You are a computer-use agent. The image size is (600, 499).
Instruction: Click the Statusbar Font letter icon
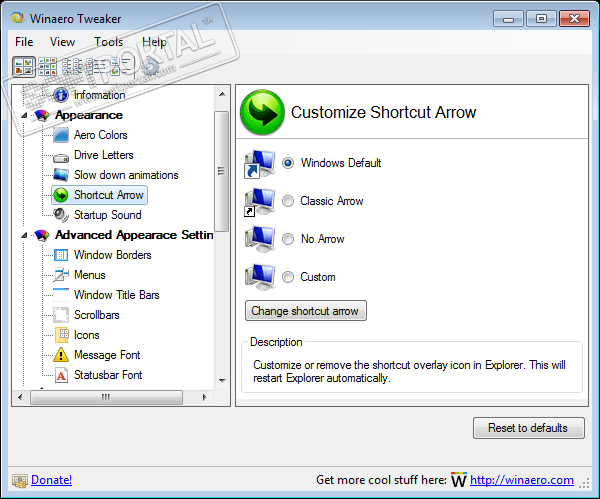tap(61, 375)
